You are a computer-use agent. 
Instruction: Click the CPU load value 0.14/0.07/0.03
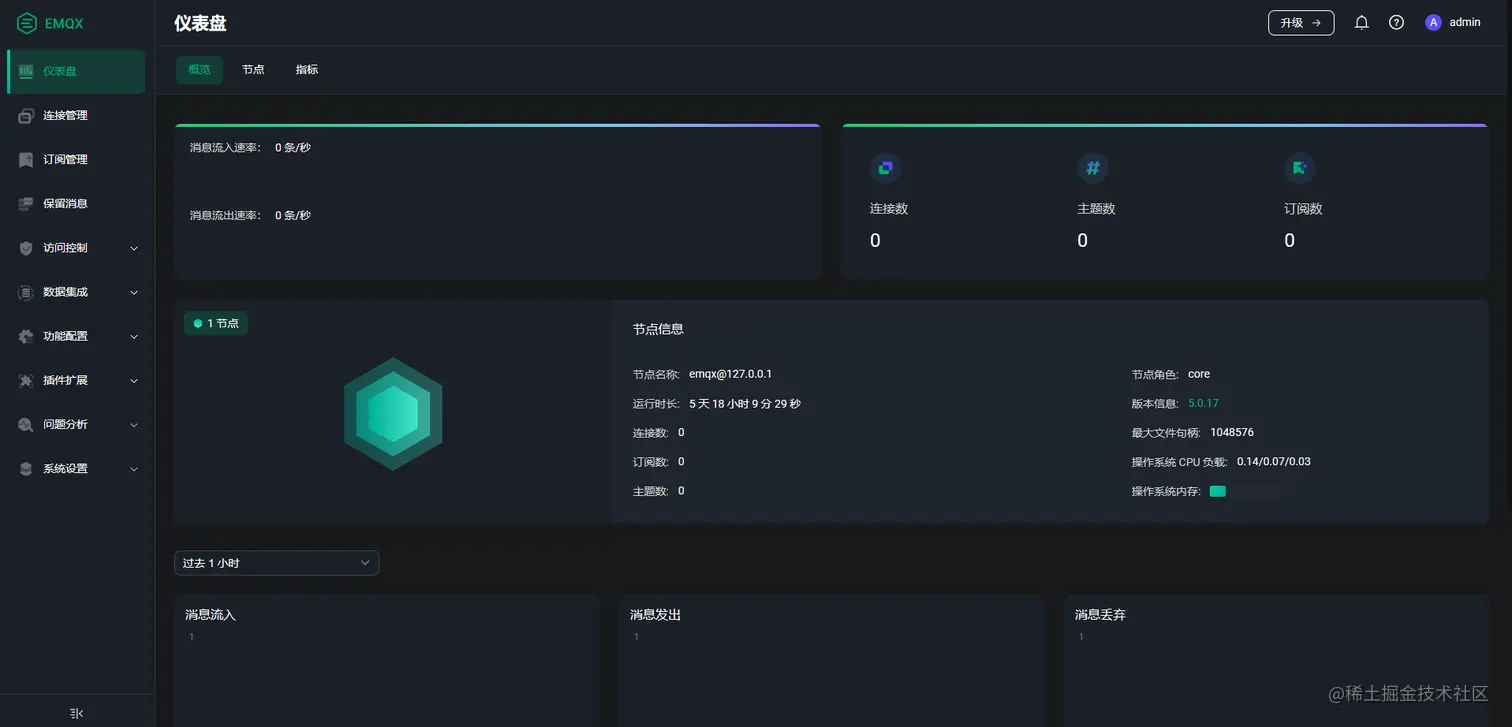pos(1273,462)
